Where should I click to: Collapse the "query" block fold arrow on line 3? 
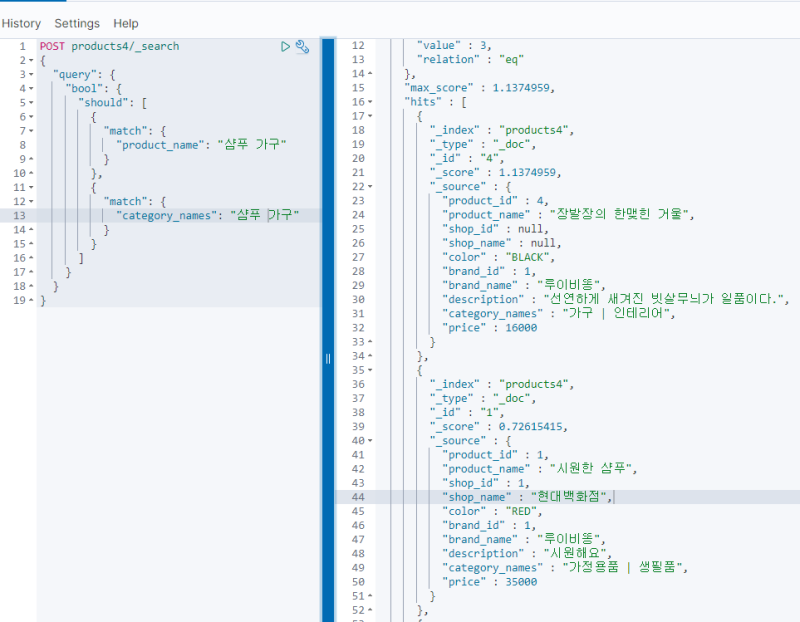31,74
